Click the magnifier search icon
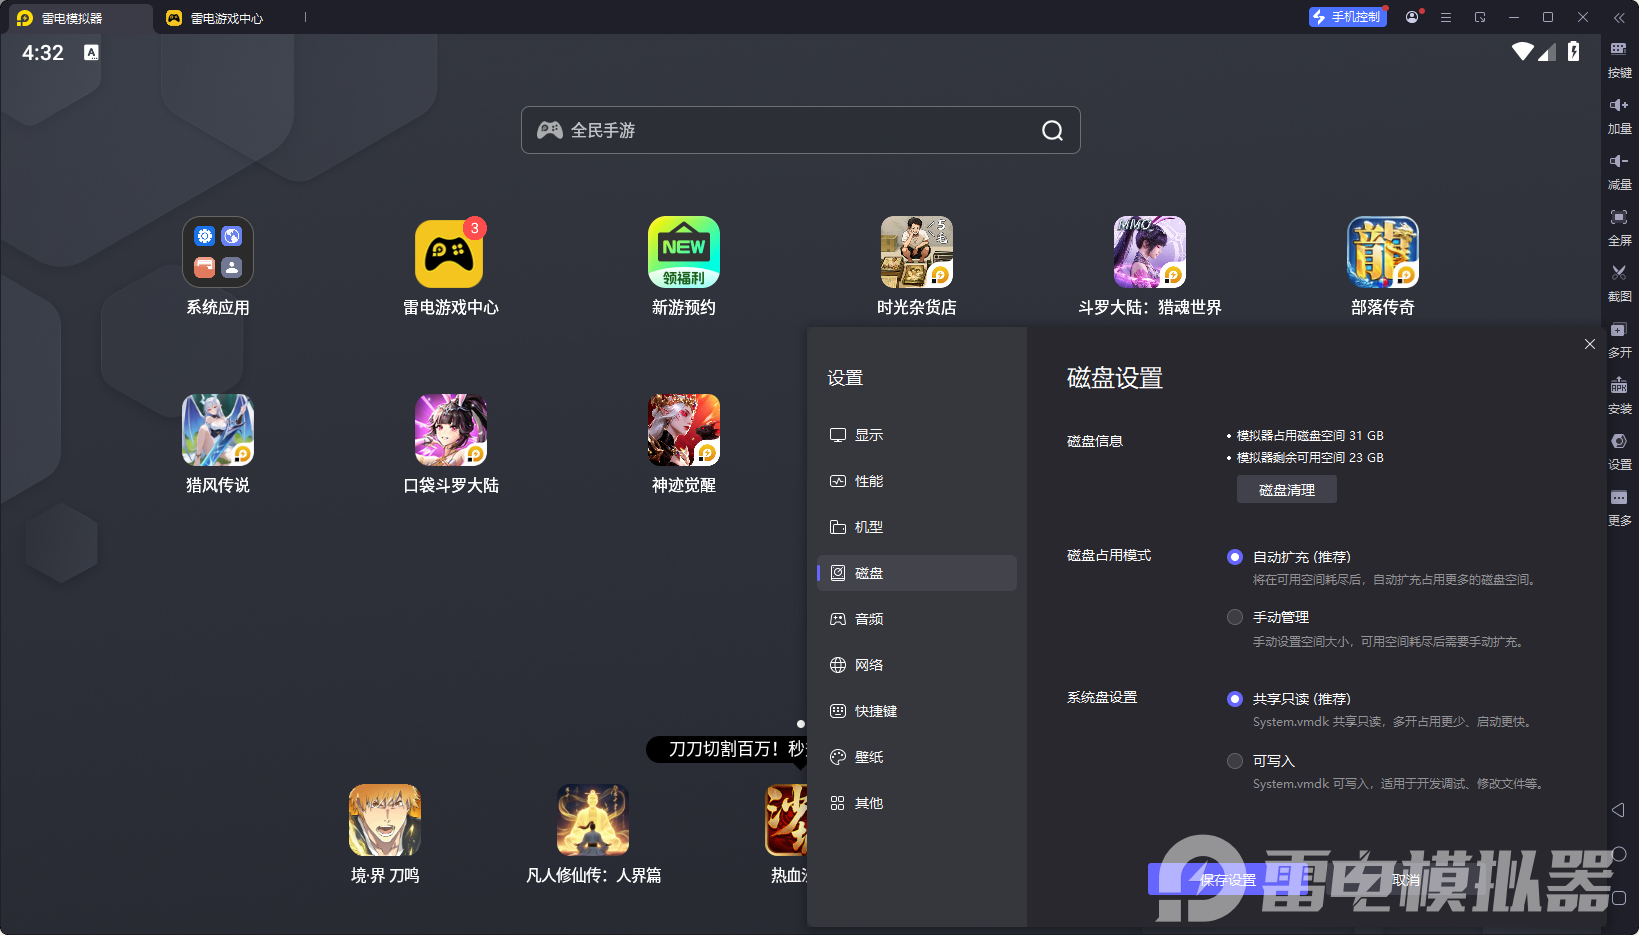Viewport: 1639px width, 935px height. [x=1052, y=130]
